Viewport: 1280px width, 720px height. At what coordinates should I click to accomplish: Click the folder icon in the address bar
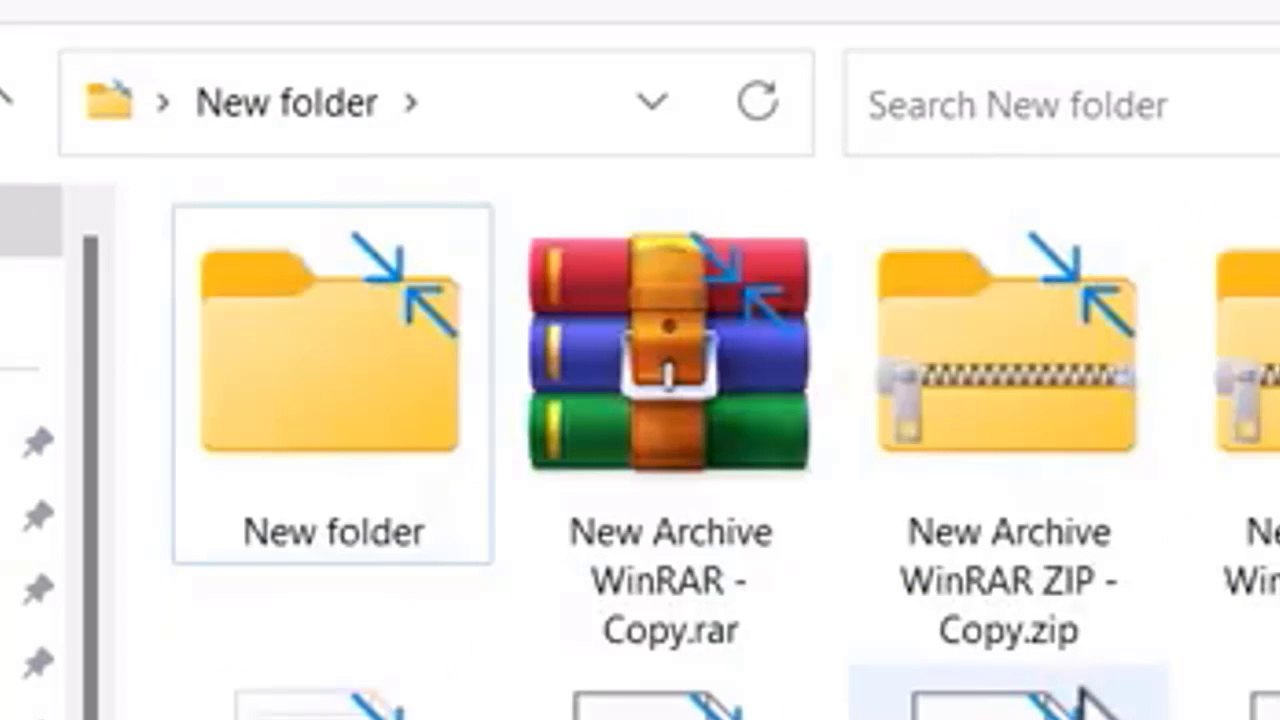tap(109, 101)
